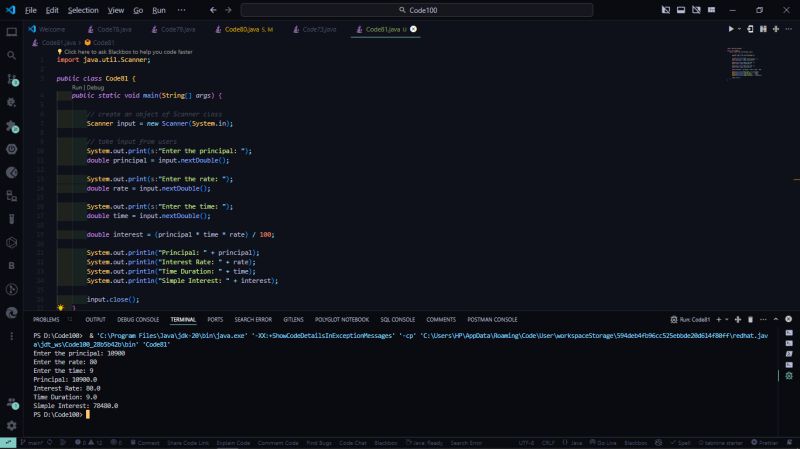Open the Explorer view in the activity bar
Image resolution: width=800 pixels, height=449 pixels.
click(11, 32)
